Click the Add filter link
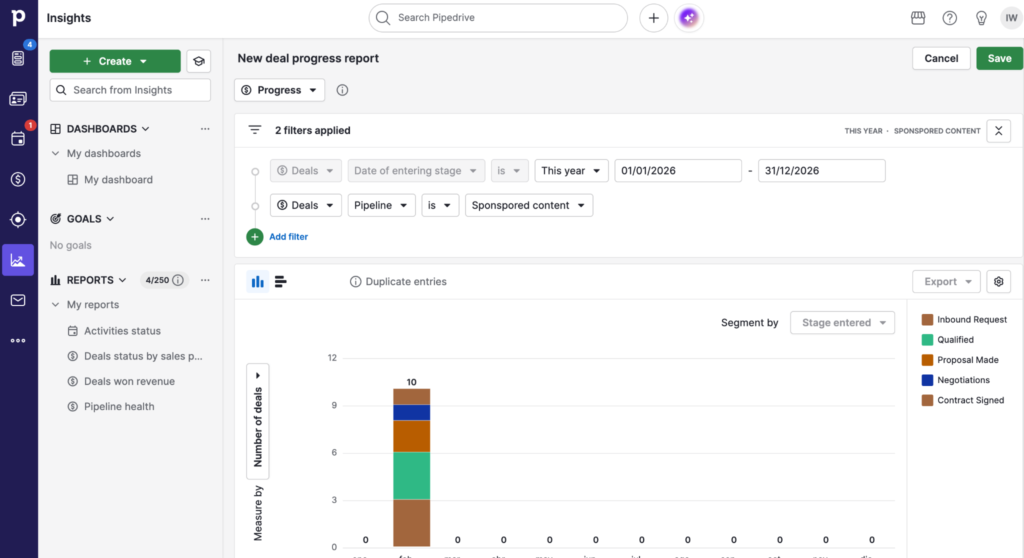The height and width of the screenshot is (558, 1024). (289, 237)
